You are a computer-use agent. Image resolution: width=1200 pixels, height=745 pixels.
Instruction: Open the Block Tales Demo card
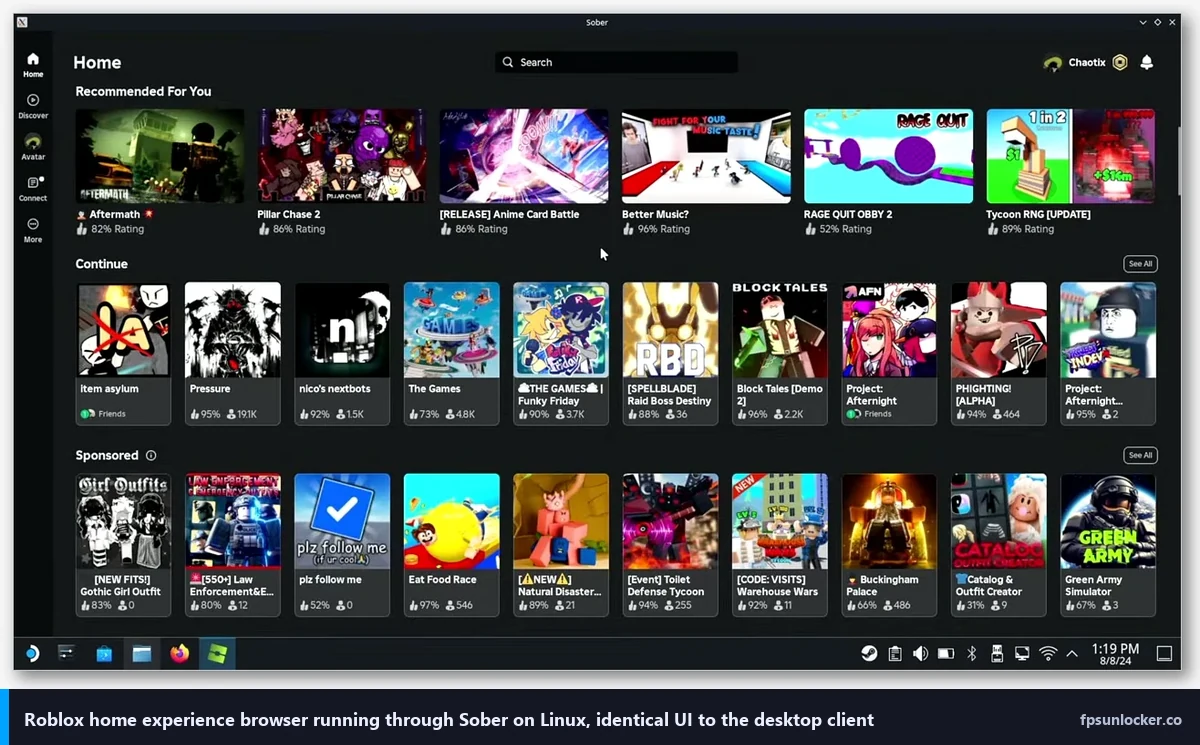(x=780, y=353)
